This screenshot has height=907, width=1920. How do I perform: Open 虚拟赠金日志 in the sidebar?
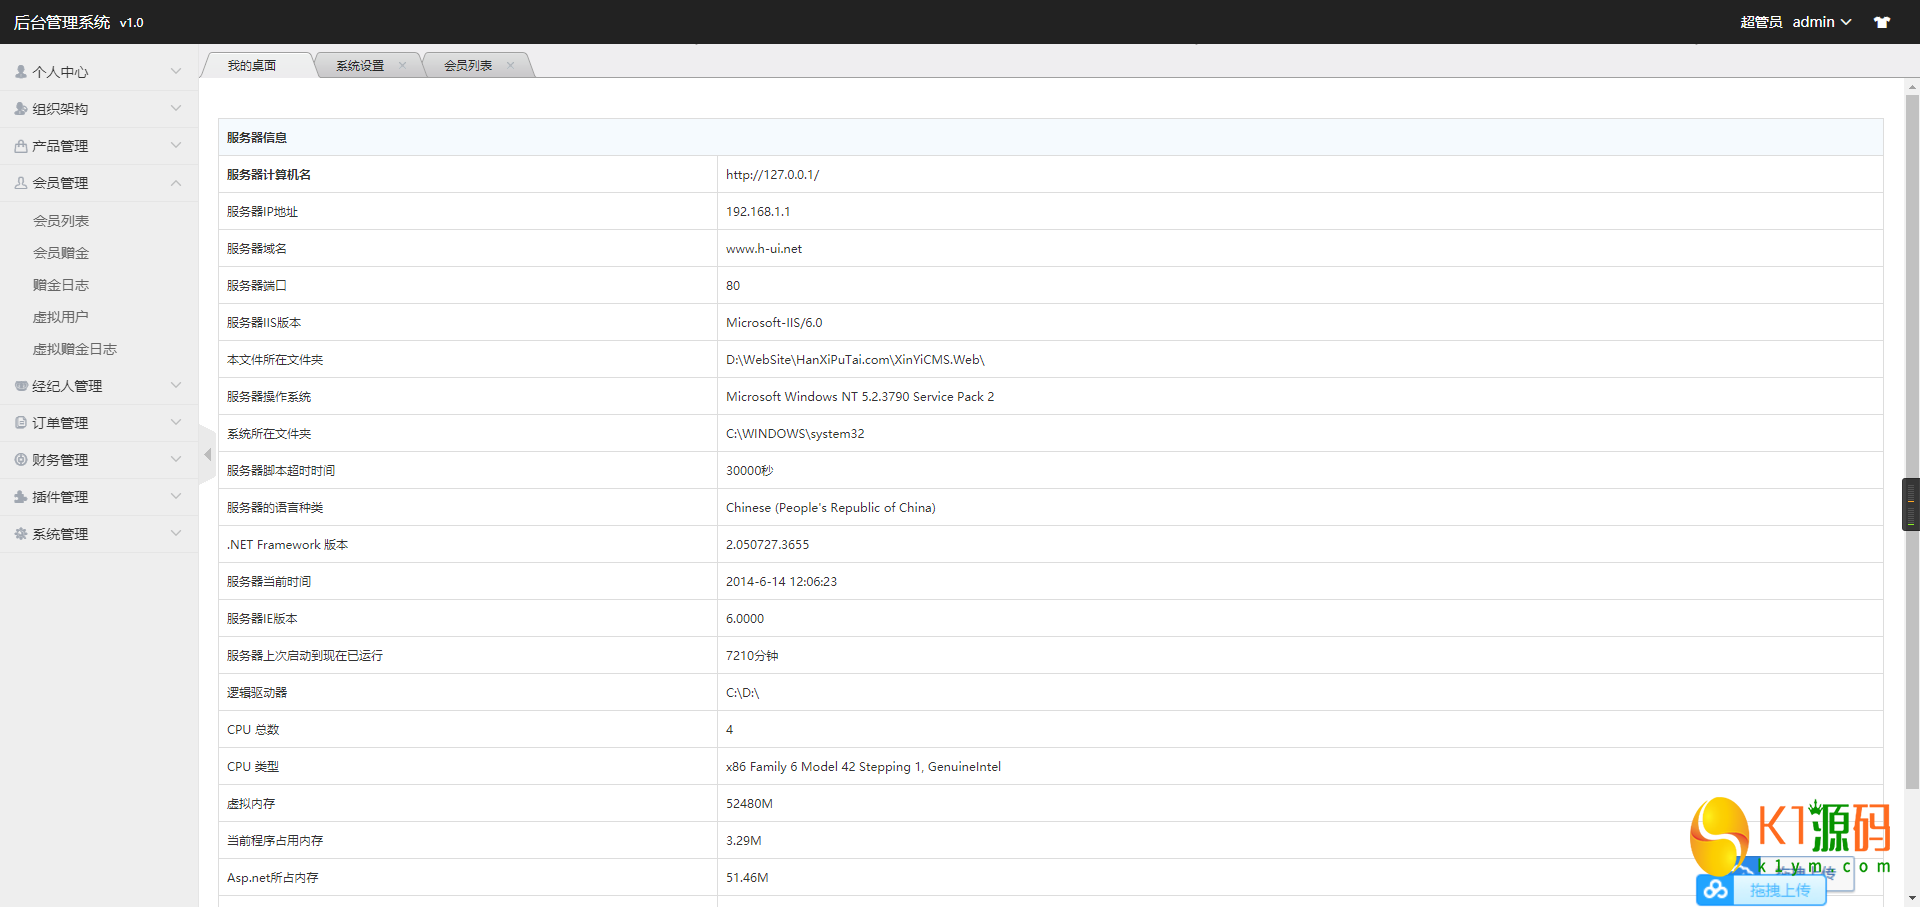75,349
